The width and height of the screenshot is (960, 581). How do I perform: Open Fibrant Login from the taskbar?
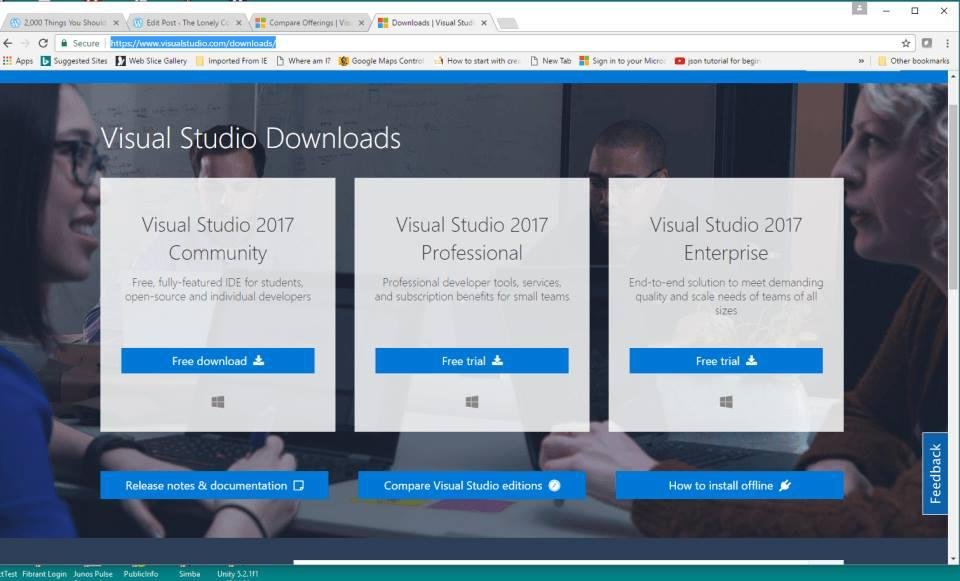44,574
